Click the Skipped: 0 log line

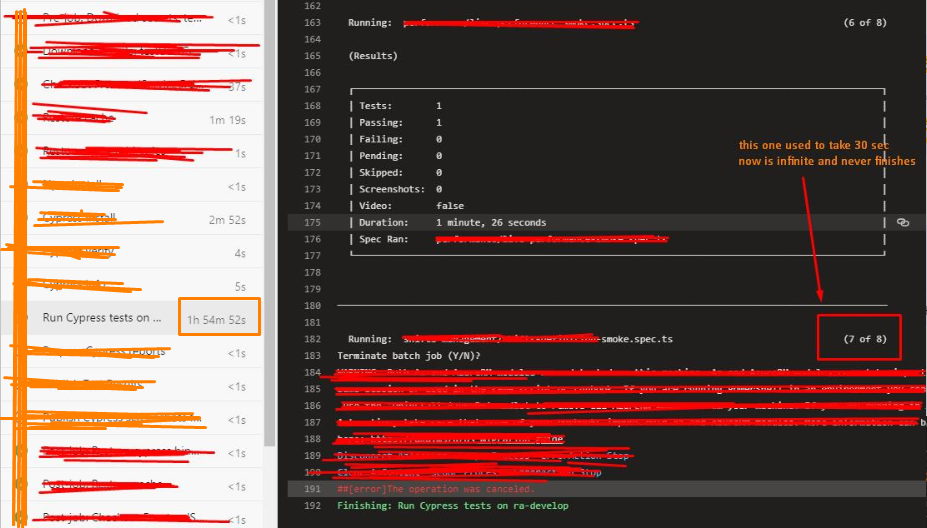400,173
